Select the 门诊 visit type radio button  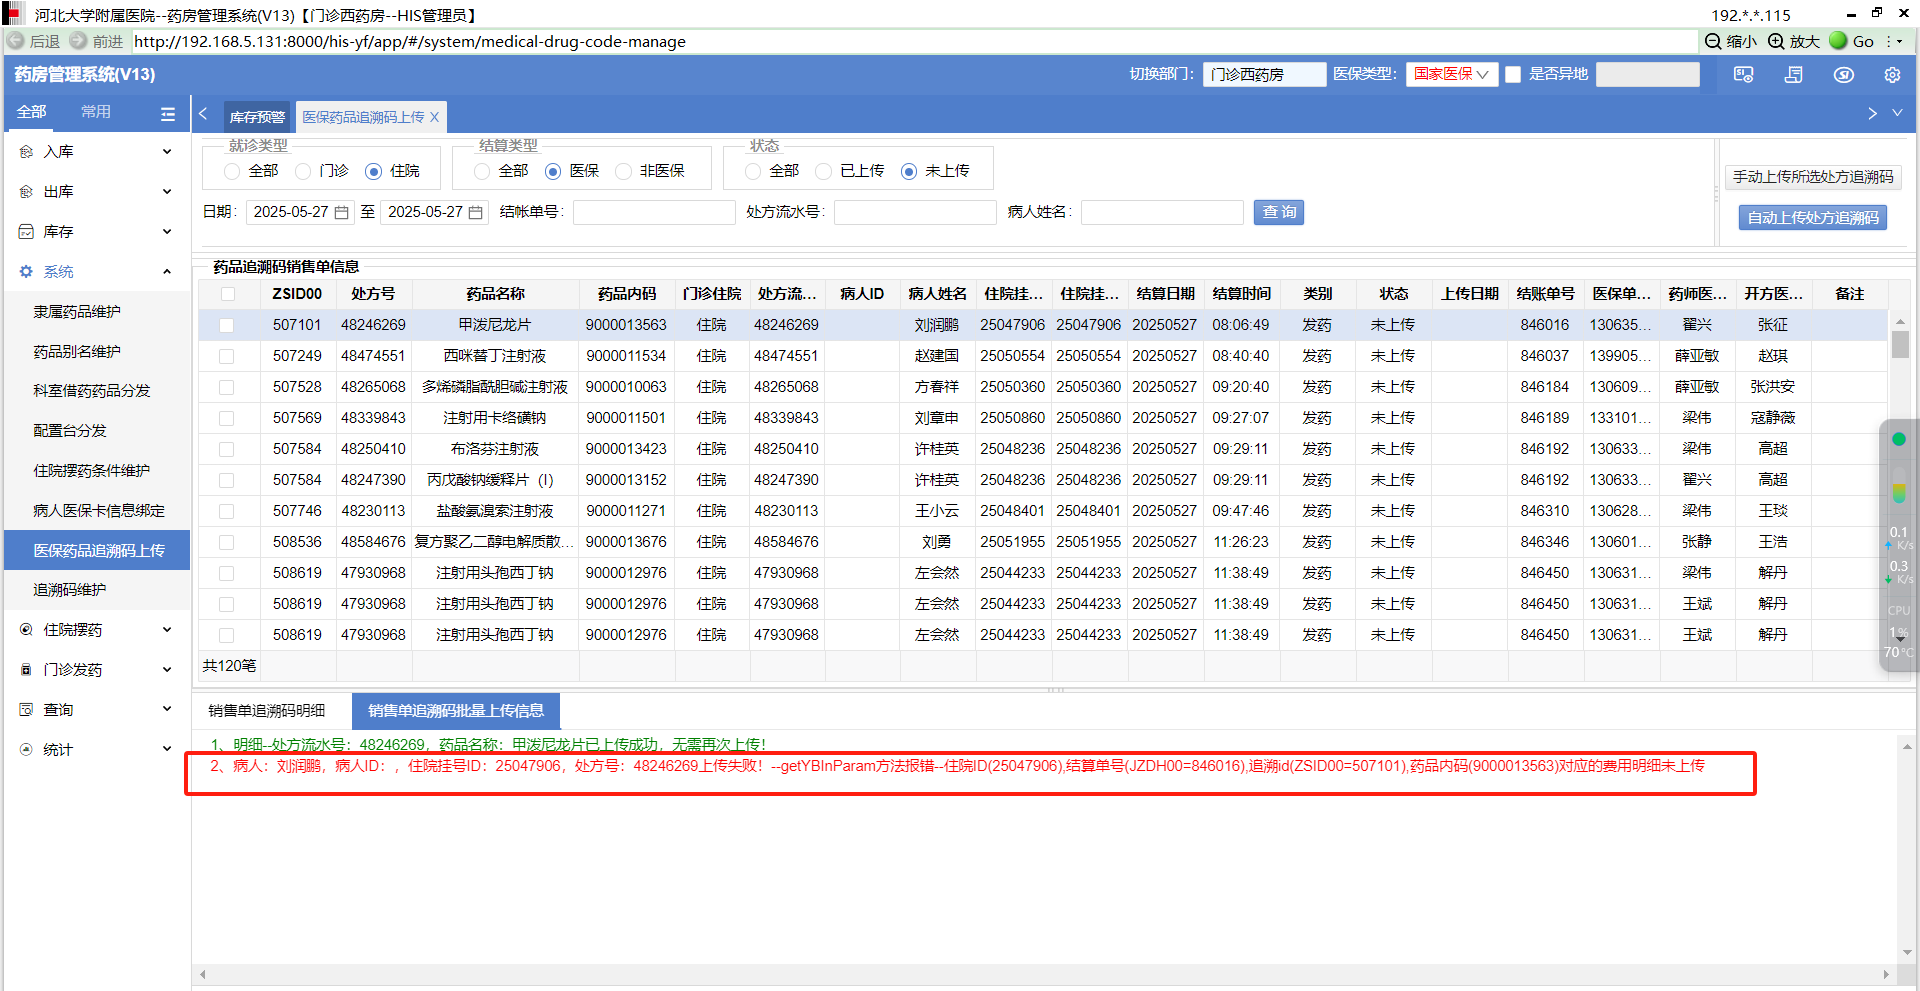click(304, 172)
